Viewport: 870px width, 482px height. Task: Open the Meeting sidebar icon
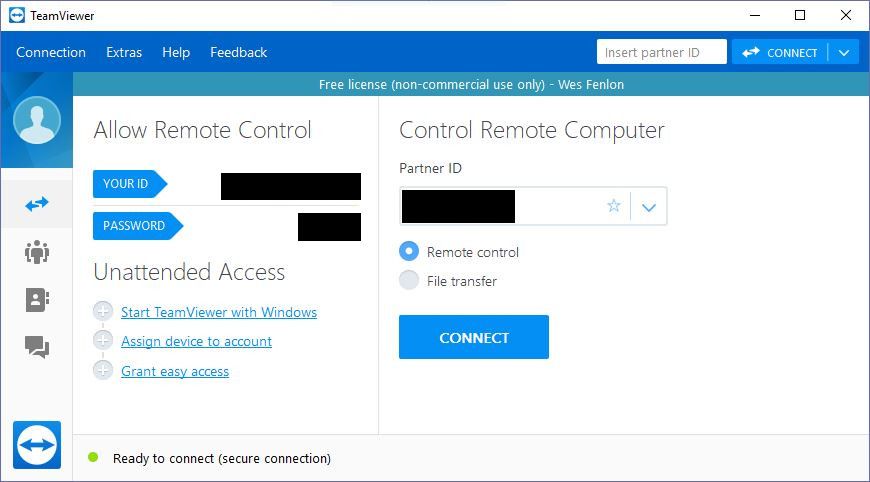click(x=37, y=252)
